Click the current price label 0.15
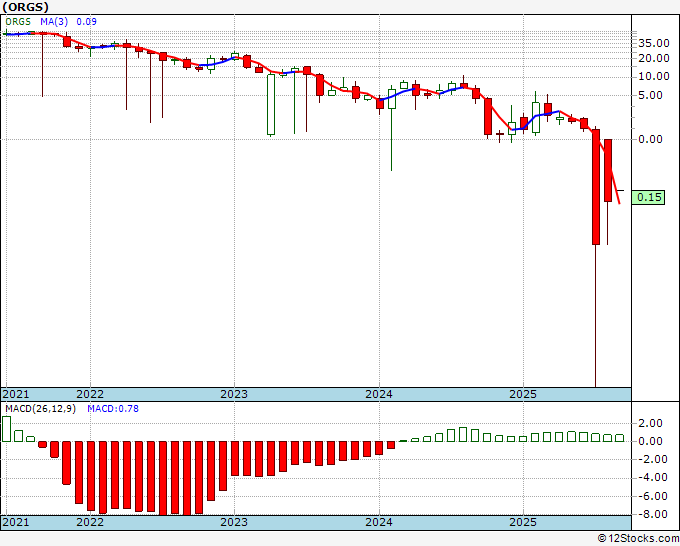The height and width of the screenshot is (546, 680). [648, 197]
